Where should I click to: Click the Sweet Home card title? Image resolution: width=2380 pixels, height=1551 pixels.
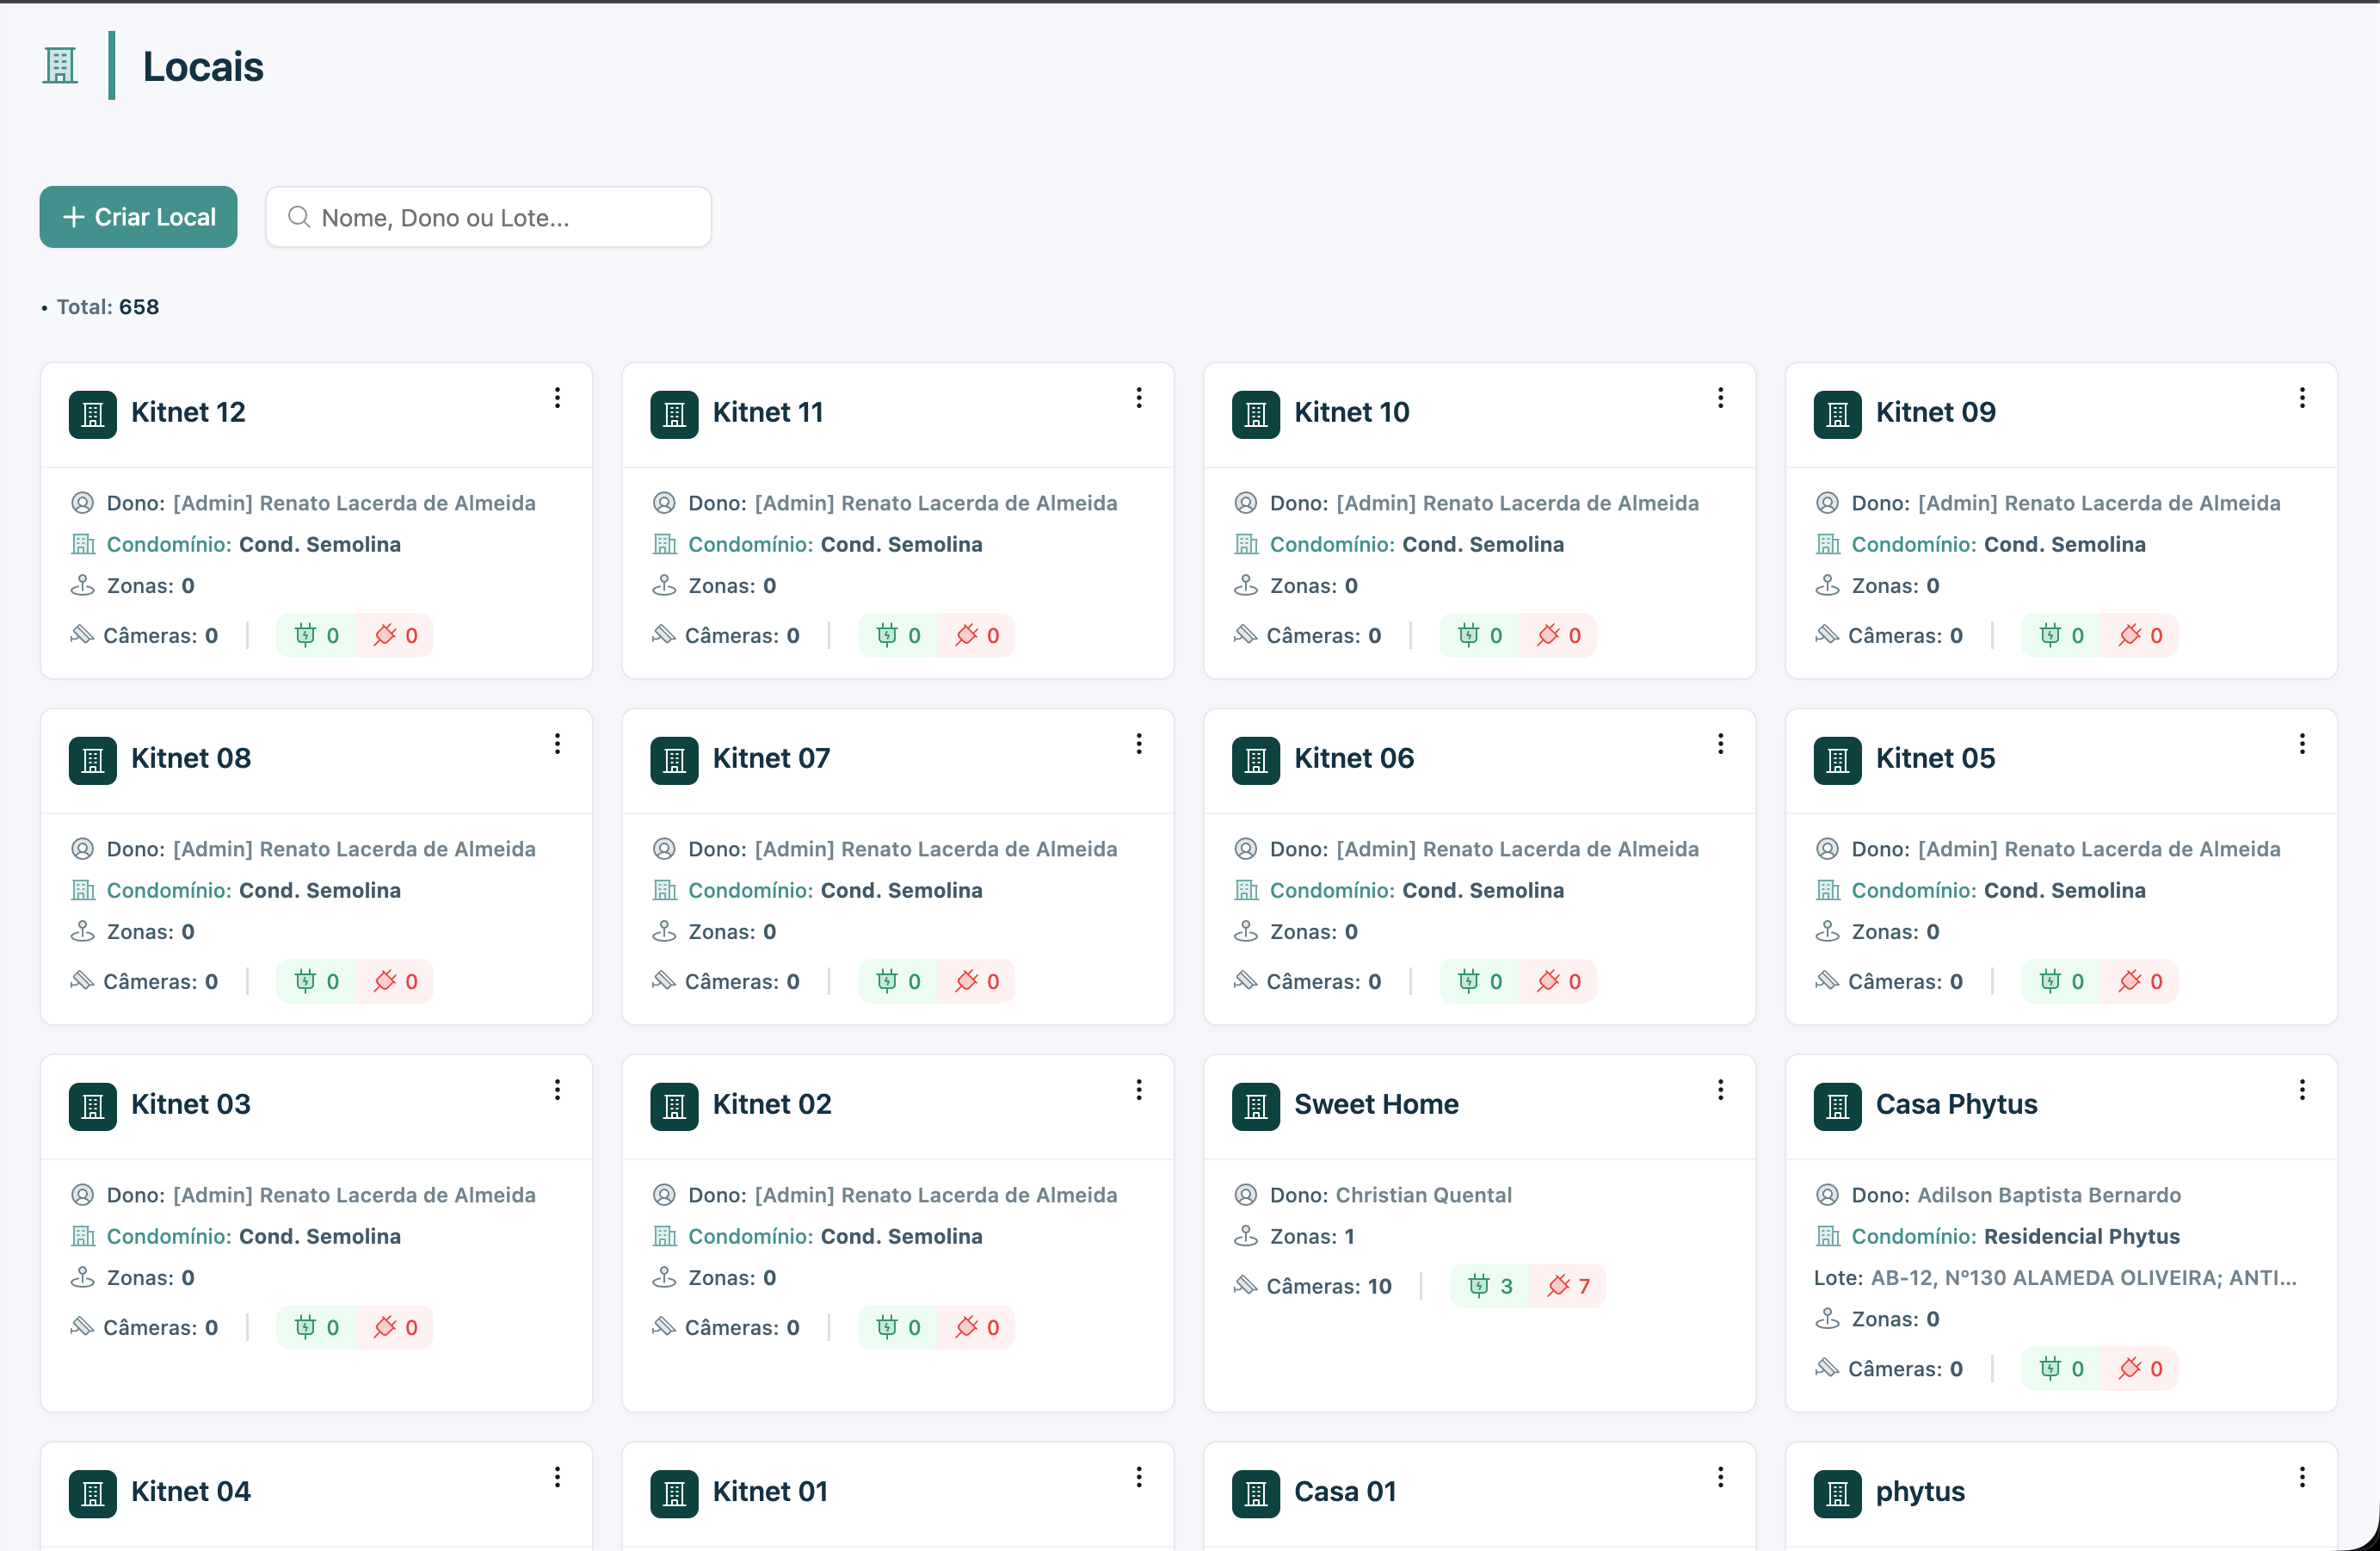pyautogui.click(x=1376, y=1104)
